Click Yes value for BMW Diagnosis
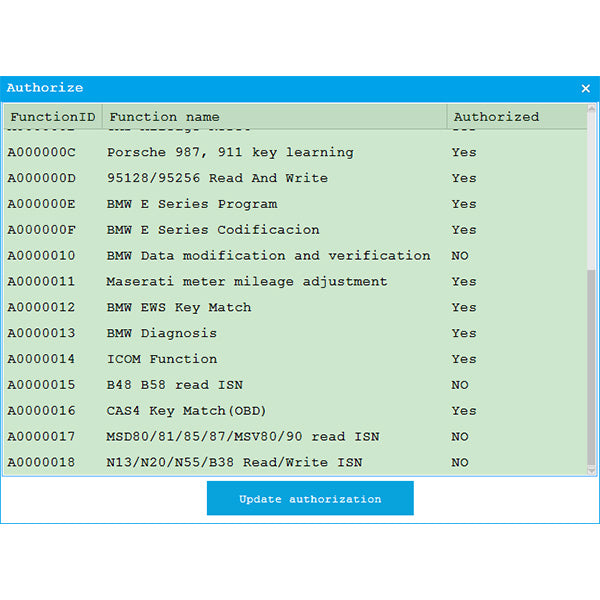 pyautogui.click(x=464, y=333)
